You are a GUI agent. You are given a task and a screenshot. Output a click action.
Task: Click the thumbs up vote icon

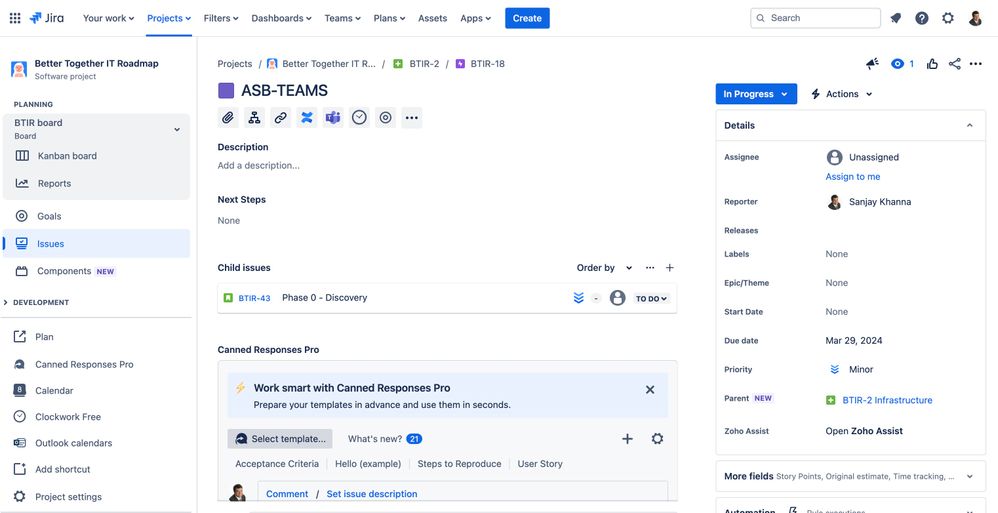point(932,64)
